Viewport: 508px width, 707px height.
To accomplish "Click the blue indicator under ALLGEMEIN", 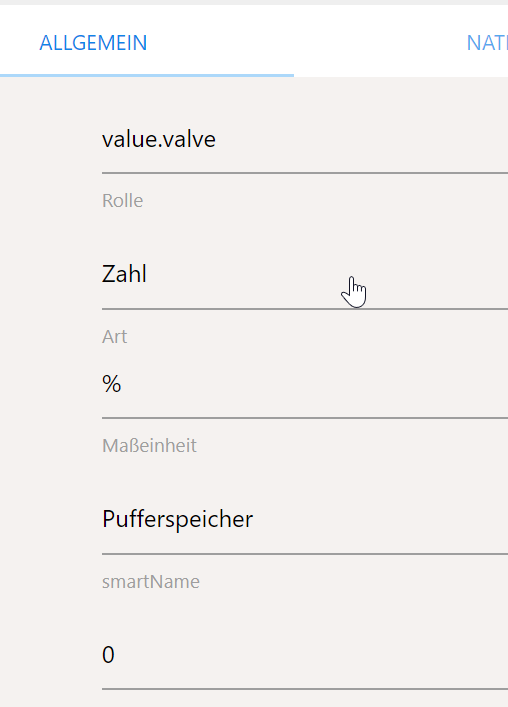I will [147, 75].
